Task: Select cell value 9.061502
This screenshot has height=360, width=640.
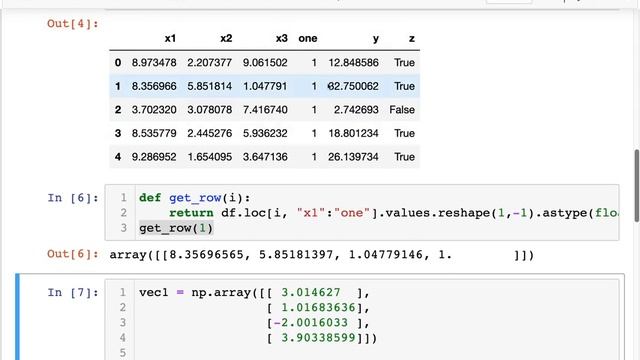Action: pyautogui.click(x=265, y=62)
